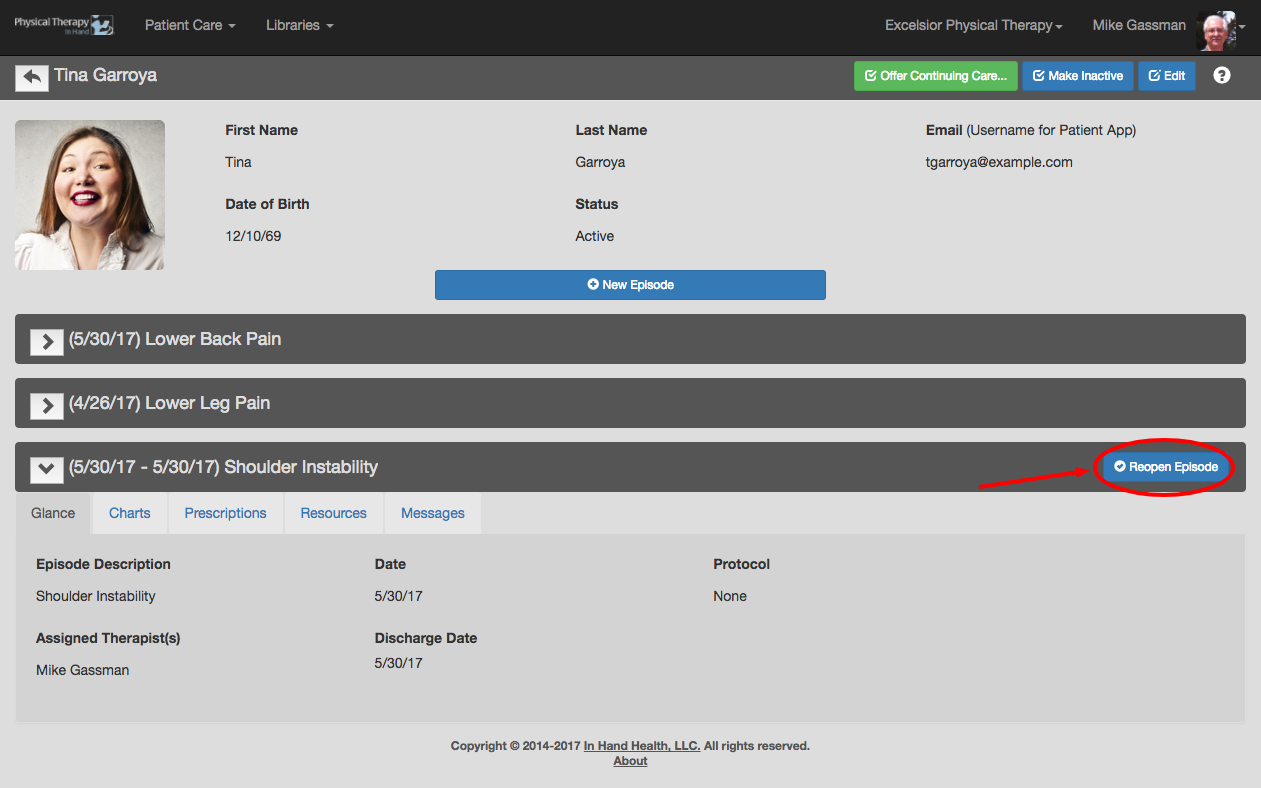Click the Physical Therapy In Hand logo
This screenshot has height=788, width=1261.
[63, 25]
